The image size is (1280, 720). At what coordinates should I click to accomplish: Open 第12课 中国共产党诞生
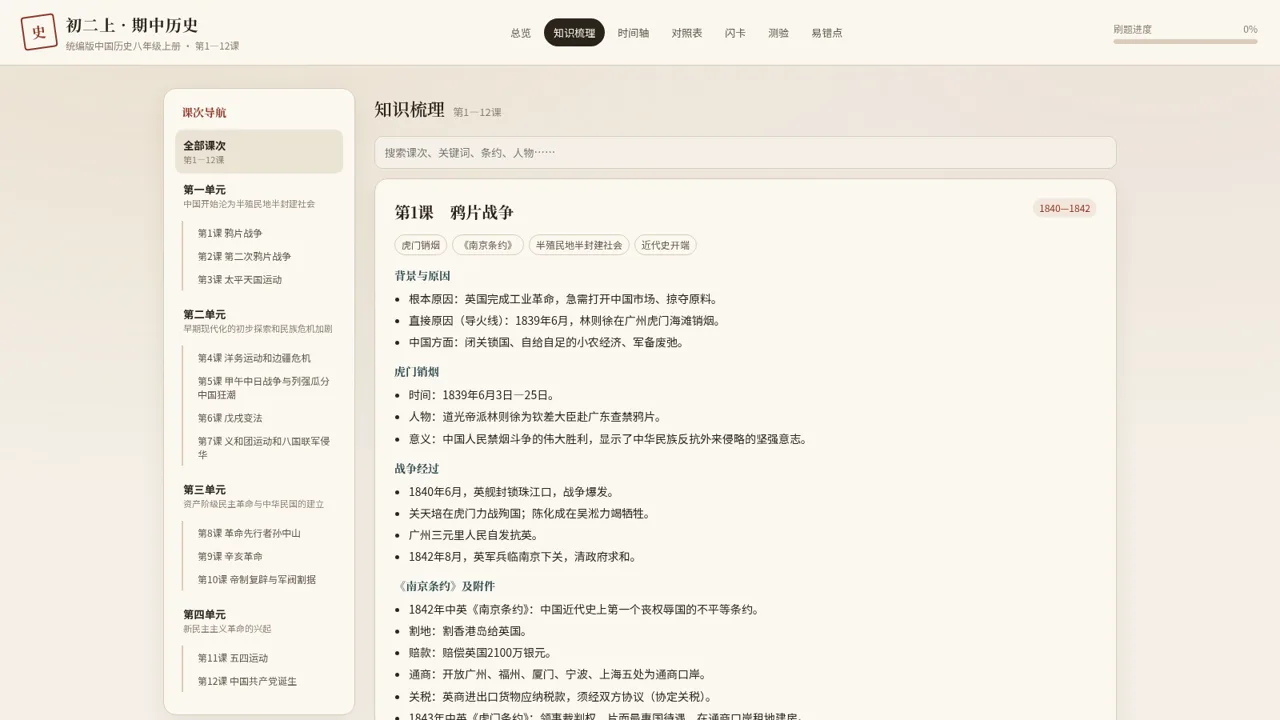point(247,682)
